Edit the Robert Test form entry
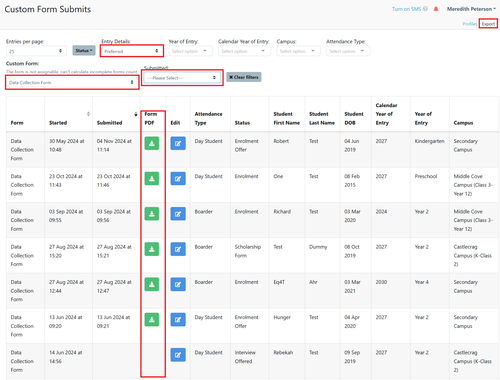The width and height of the screenshot is (500, 380). pyautogui.click(x=178, y=143)
